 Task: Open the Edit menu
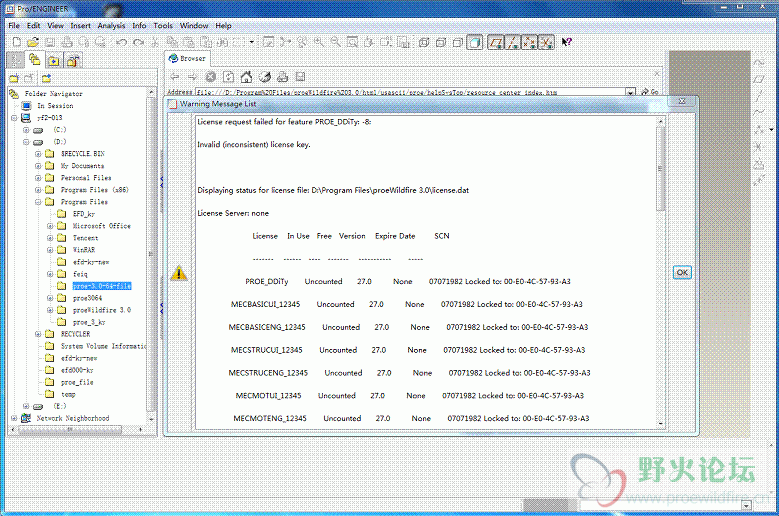tap(33, 26)
